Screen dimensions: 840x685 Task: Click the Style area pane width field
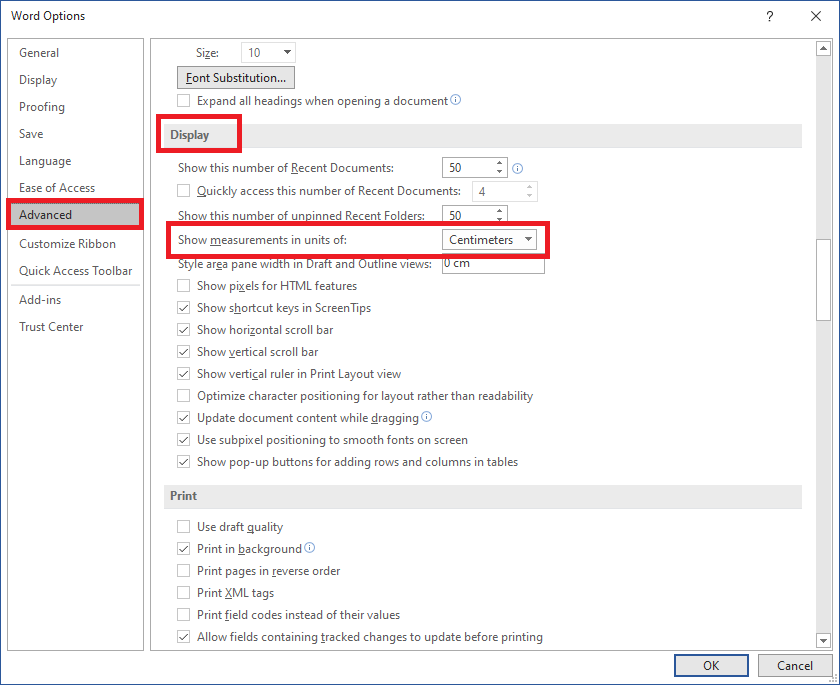coord(493,265)
